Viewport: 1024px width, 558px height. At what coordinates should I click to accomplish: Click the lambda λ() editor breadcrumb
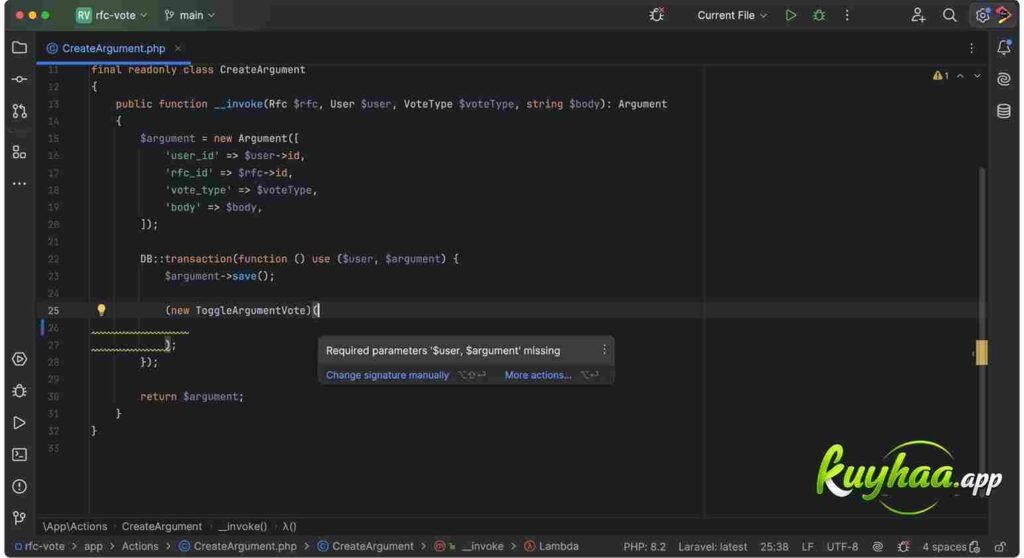(x=289, y=526)
